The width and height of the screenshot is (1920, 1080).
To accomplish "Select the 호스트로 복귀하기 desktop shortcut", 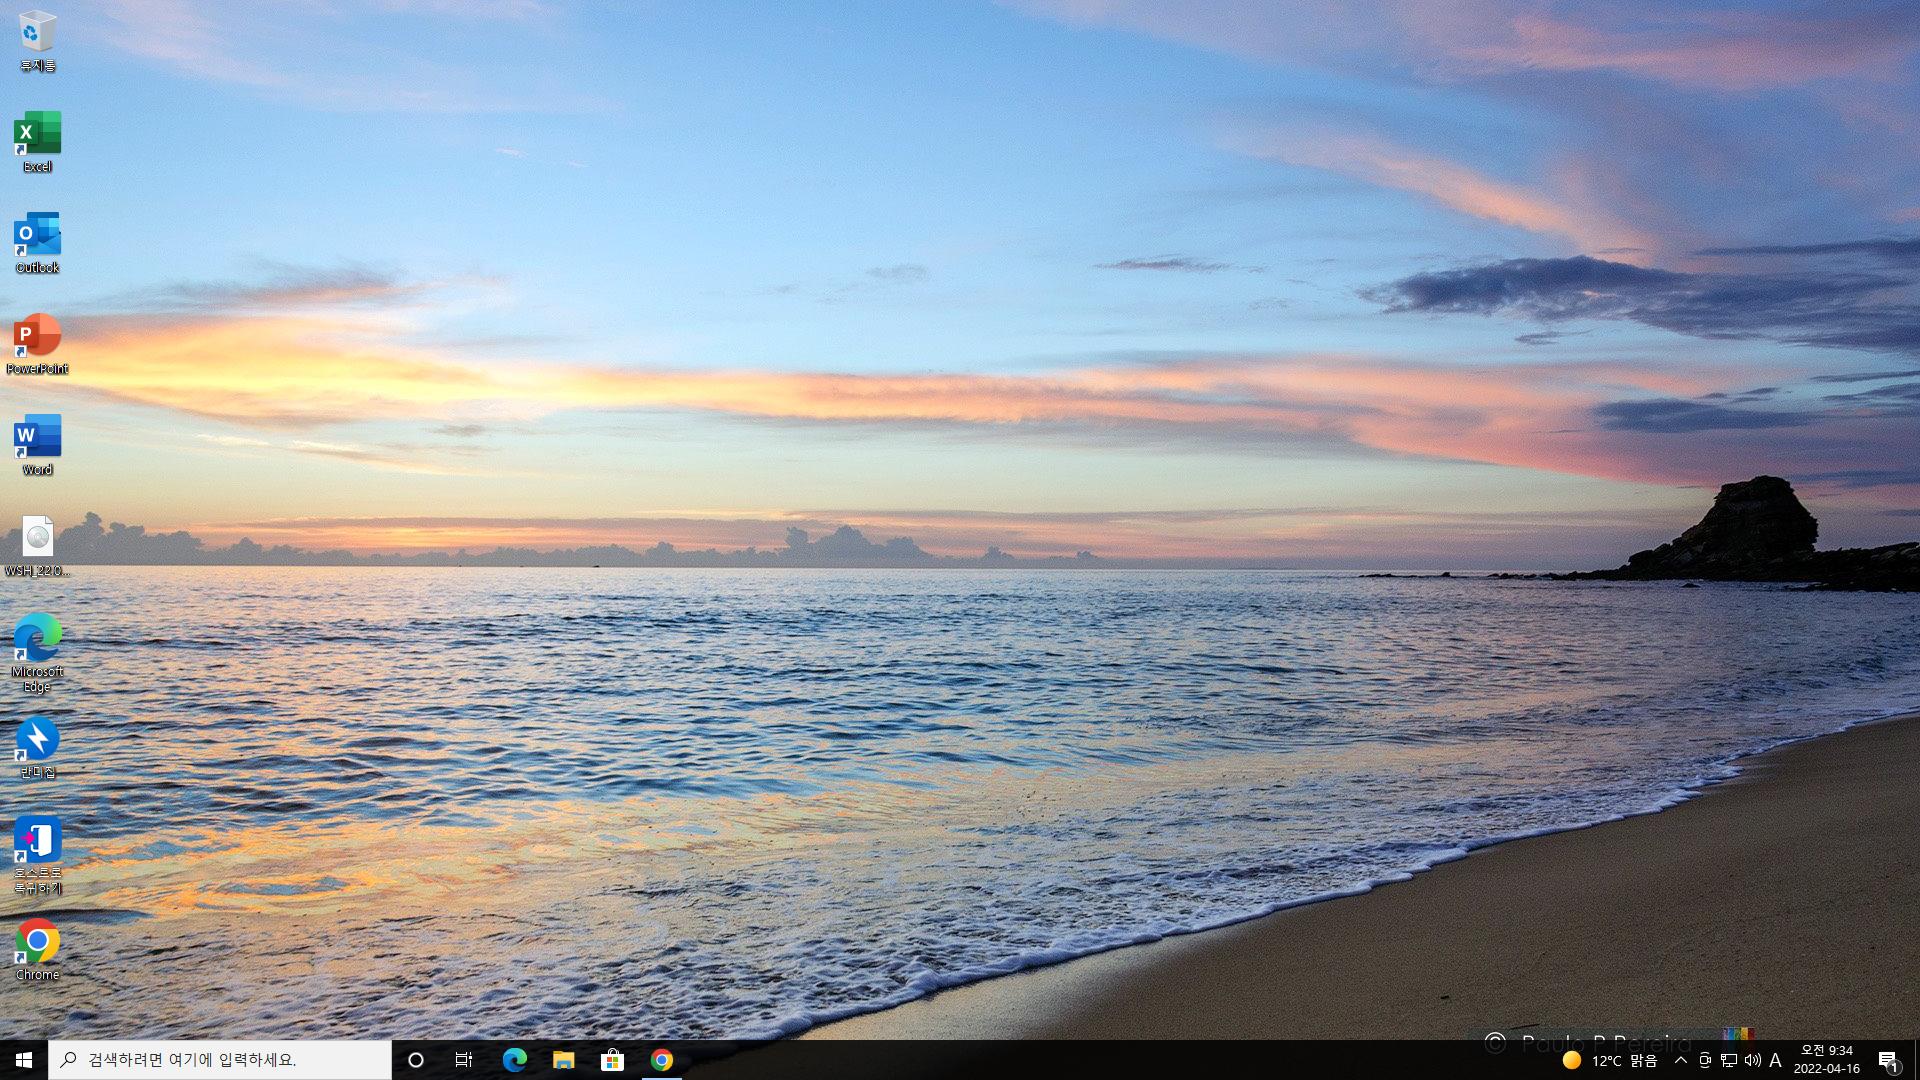I will pyautogui.click(x=37, y=856).
